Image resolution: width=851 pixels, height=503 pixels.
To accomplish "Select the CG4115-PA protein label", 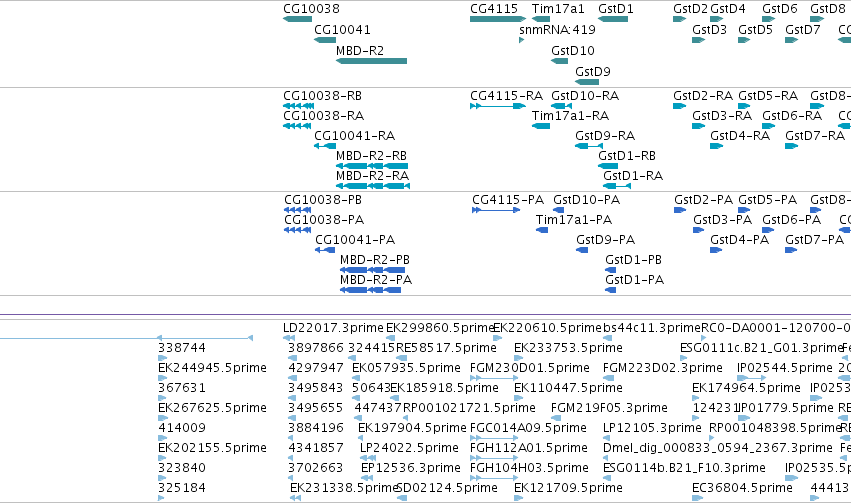I will [x=508, y=200].
